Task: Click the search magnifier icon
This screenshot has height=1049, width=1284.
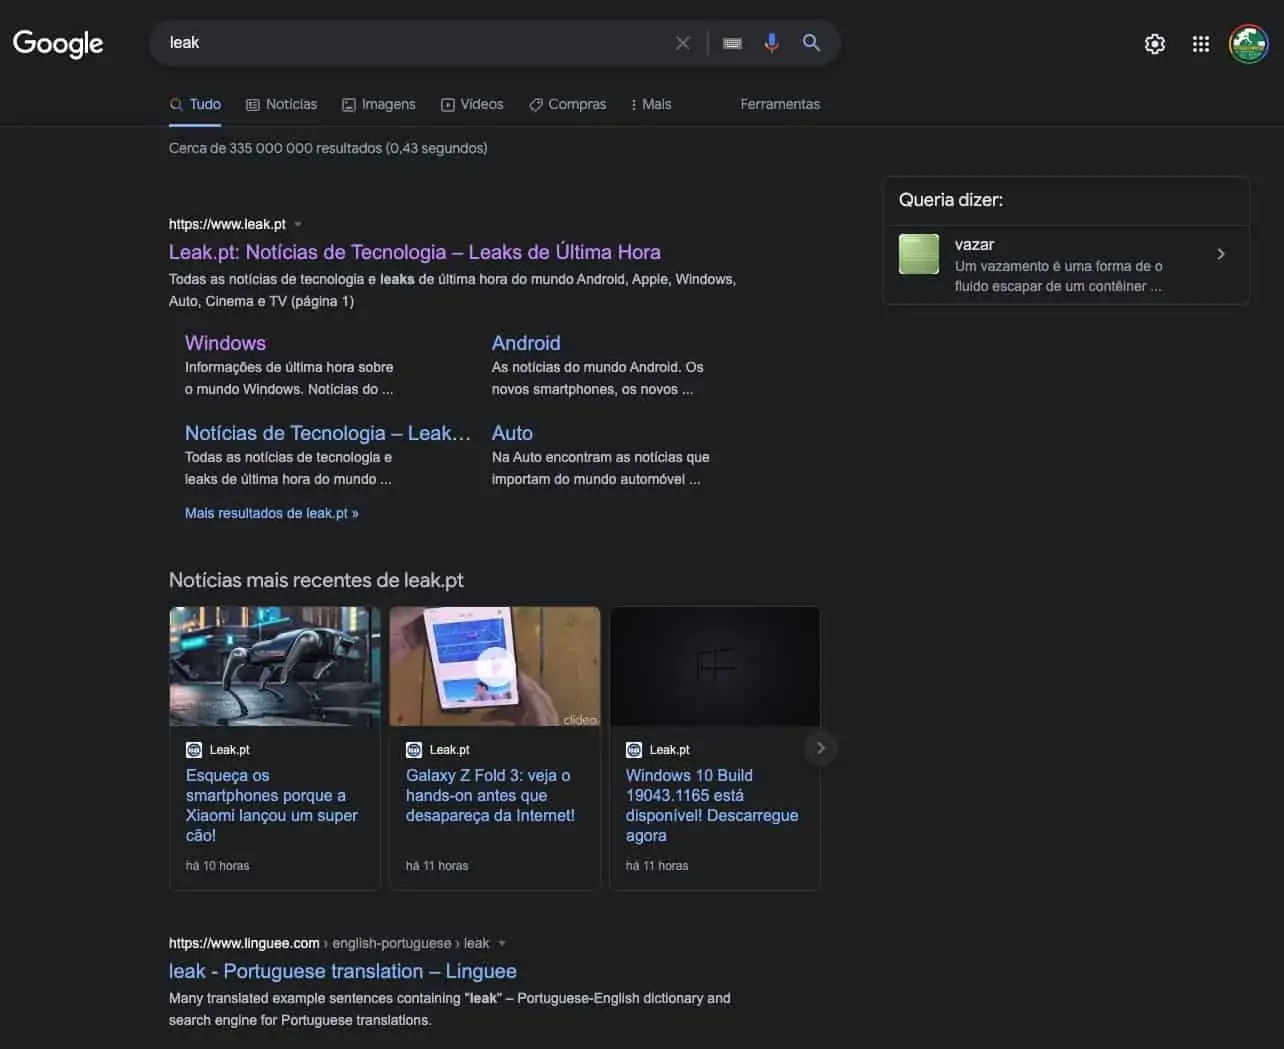Action: tap(810, 43)
